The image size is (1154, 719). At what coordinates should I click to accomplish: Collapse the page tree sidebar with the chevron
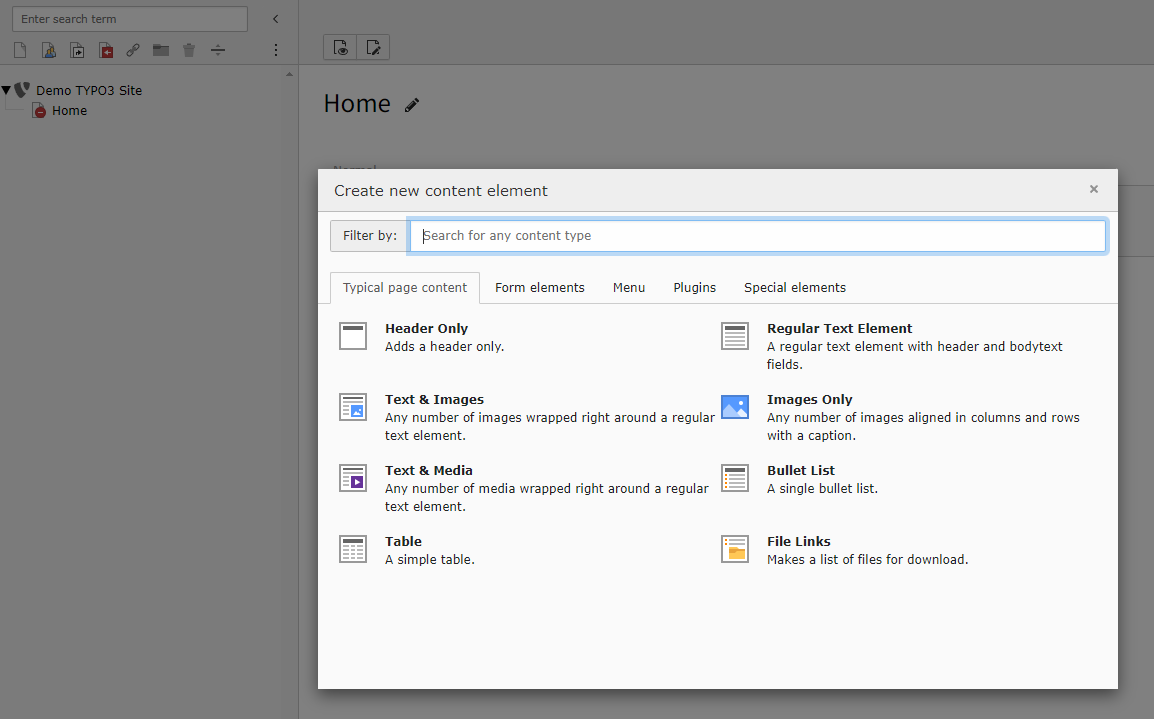275,18
